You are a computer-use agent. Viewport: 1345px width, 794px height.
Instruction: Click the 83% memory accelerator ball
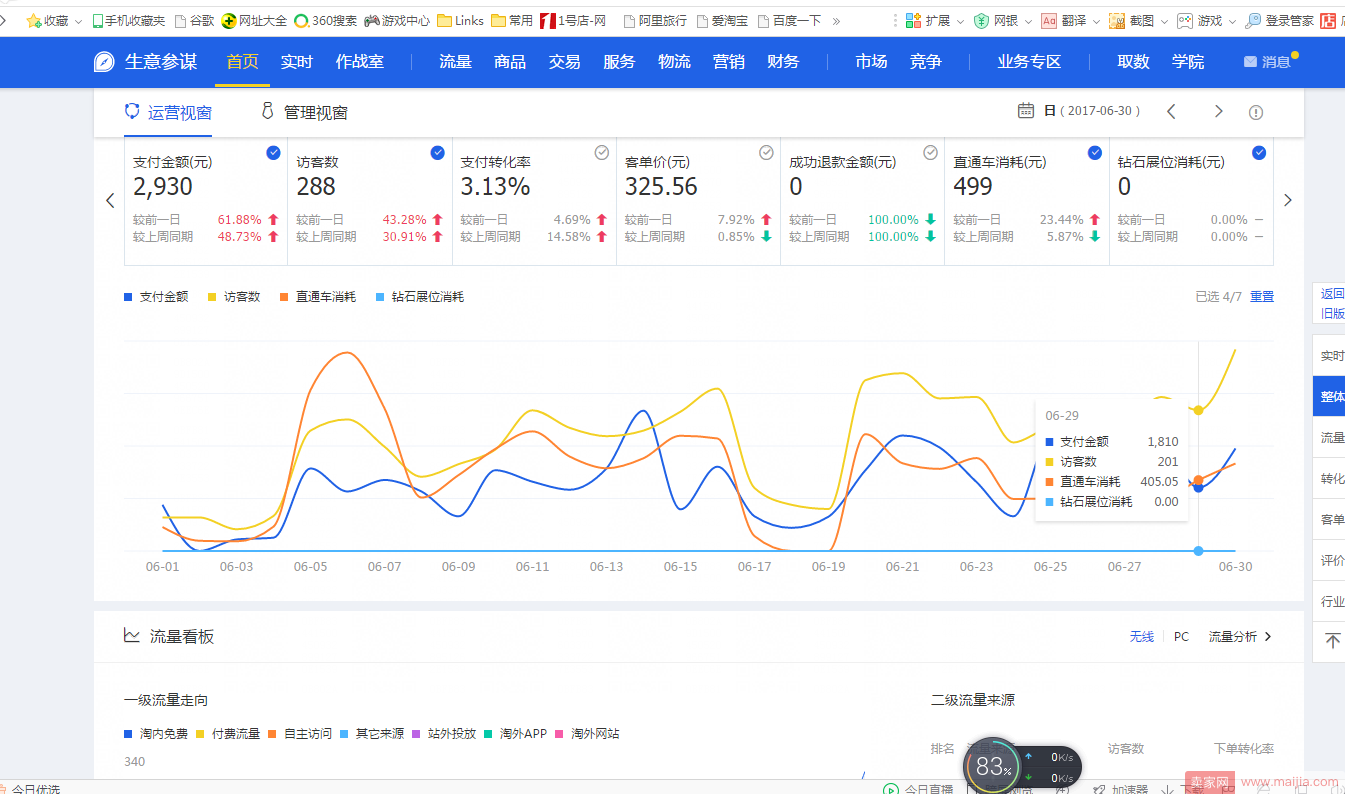992,766
